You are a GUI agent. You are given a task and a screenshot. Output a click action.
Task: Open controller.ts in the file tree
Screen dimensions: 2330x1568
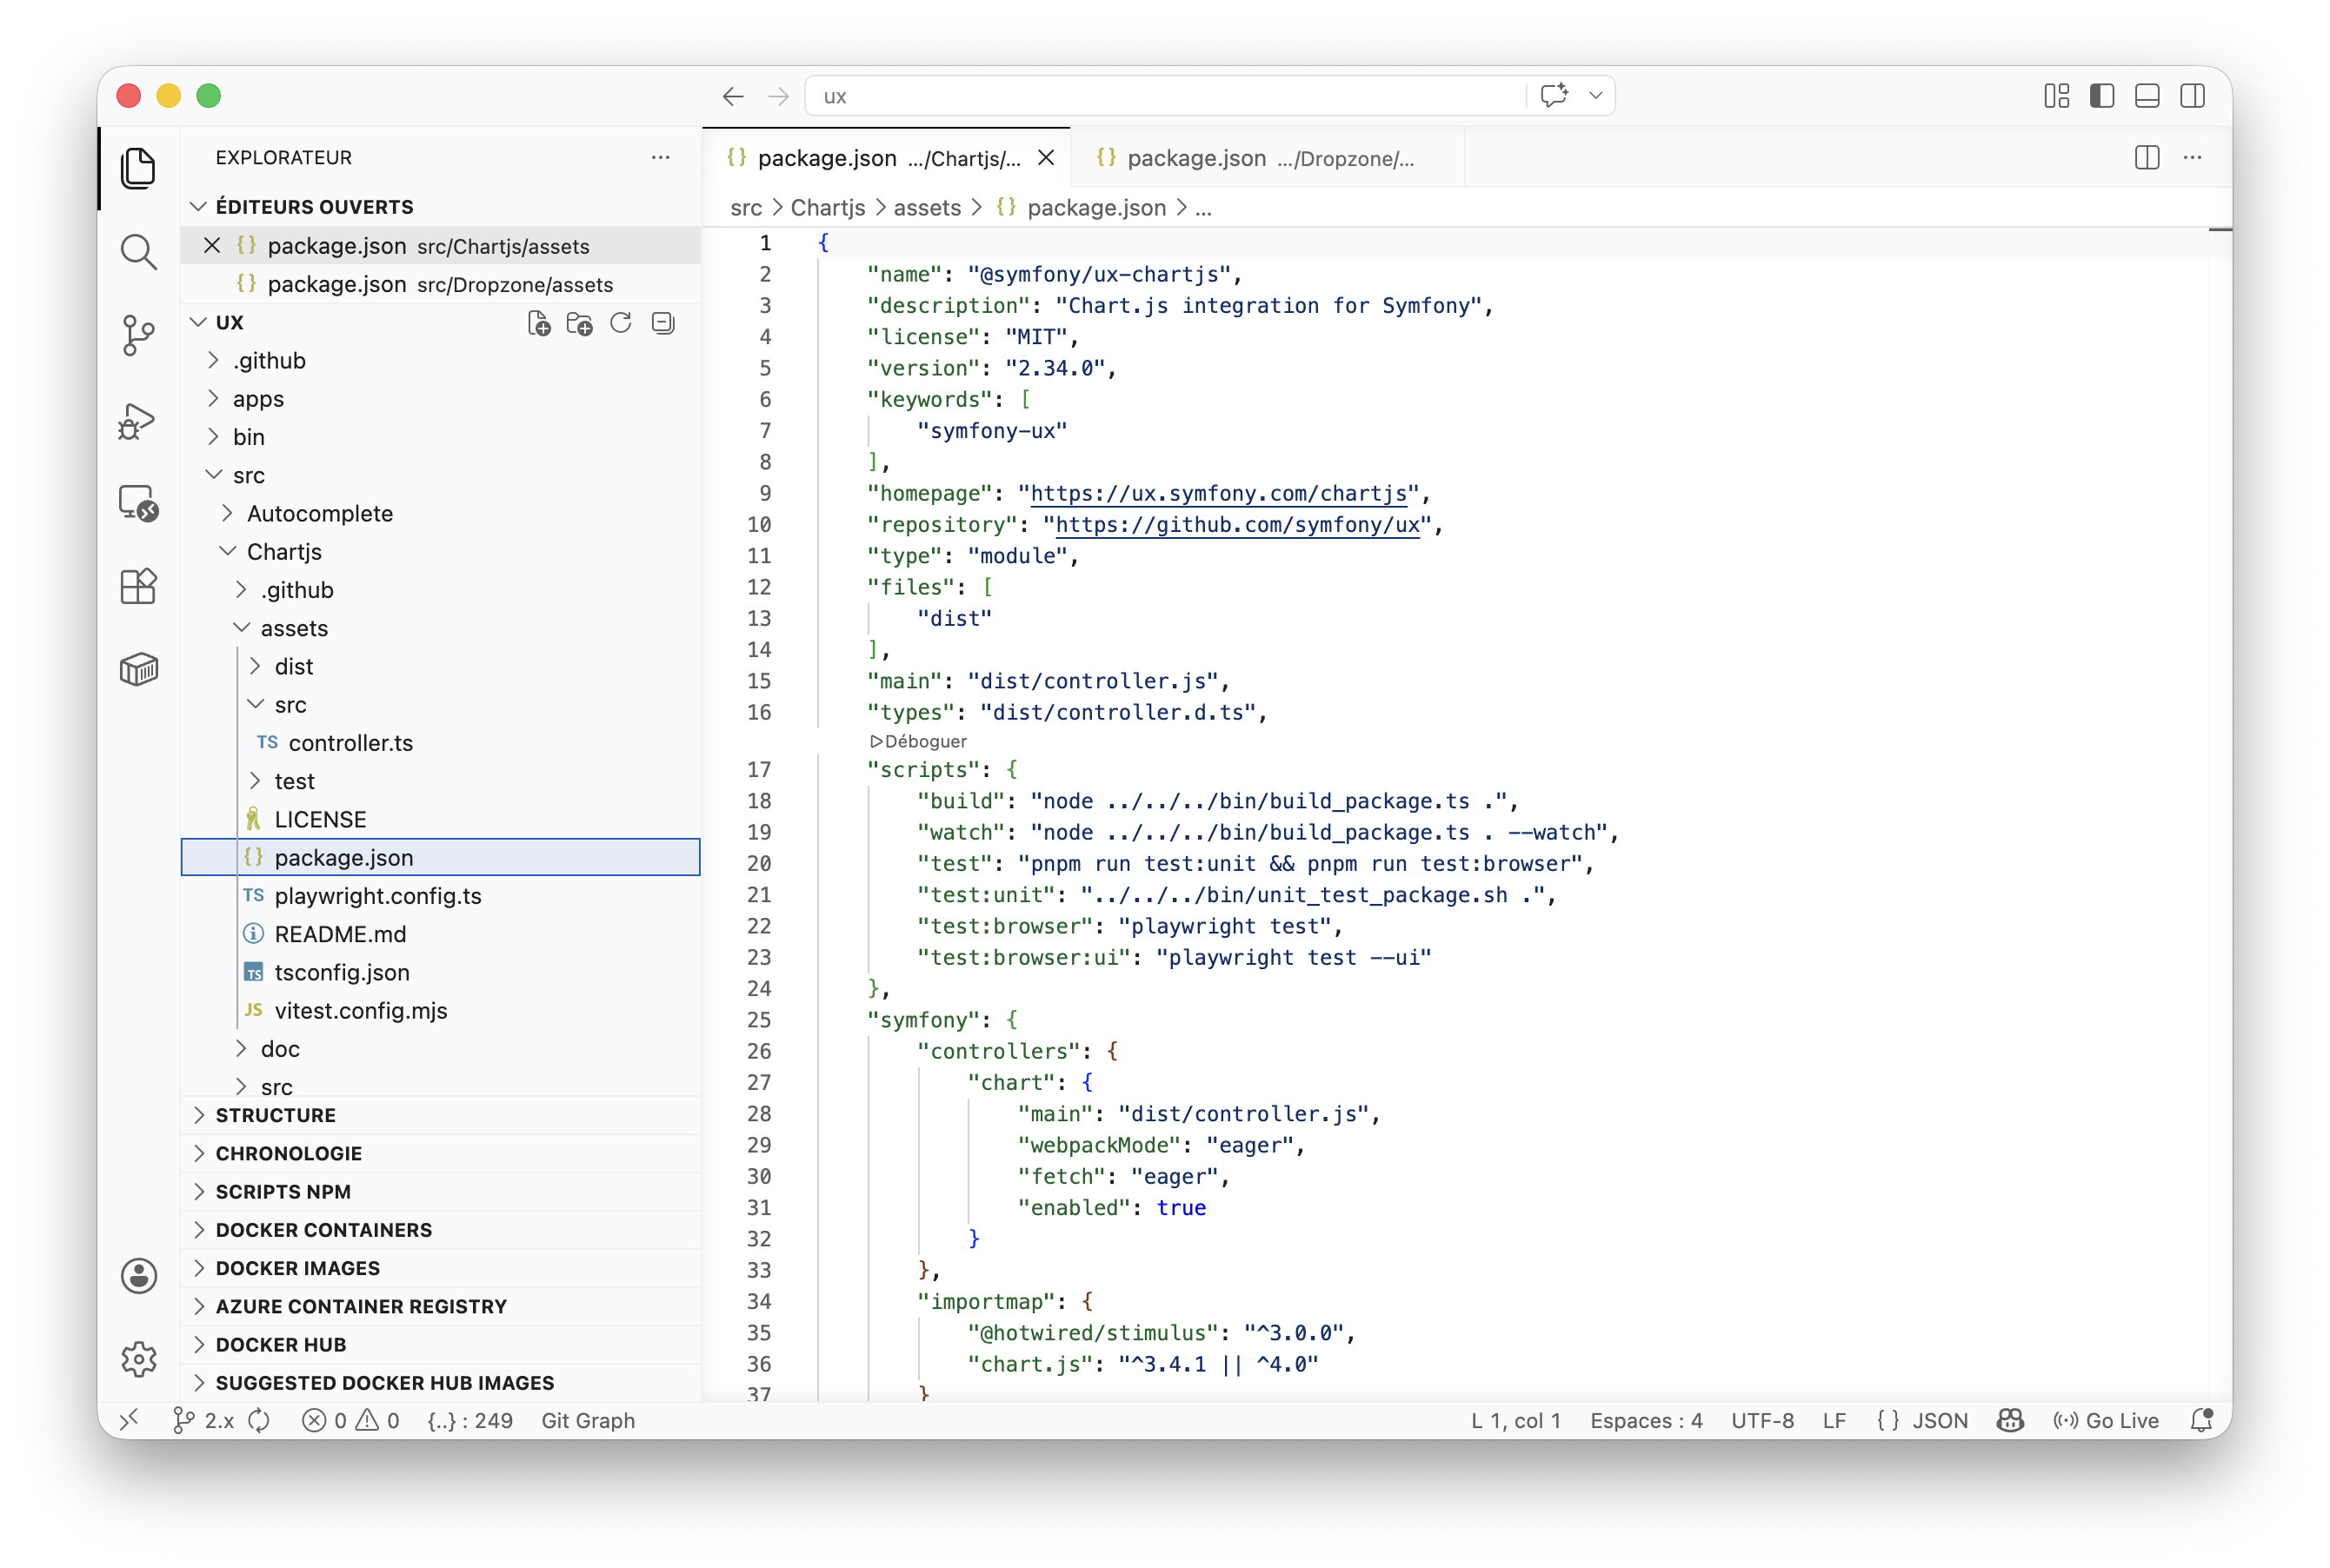point(350,743)
